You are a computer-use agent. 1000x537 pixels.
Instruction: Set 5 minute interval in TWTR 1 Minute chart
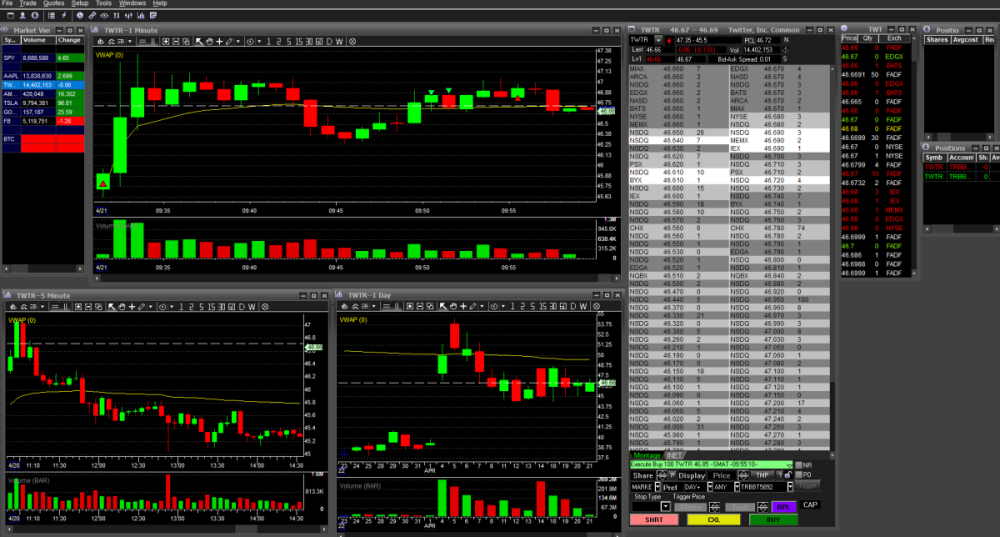(x=289, y=41)
